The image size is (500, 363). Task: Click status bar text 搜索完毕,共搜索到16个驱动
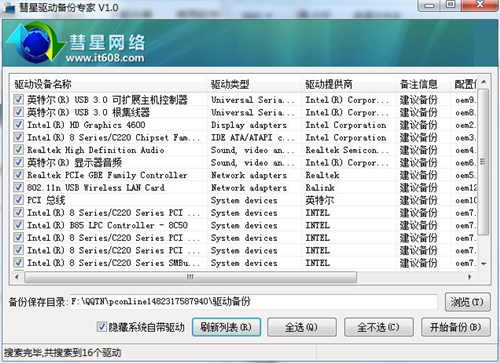tap(63, 353)
